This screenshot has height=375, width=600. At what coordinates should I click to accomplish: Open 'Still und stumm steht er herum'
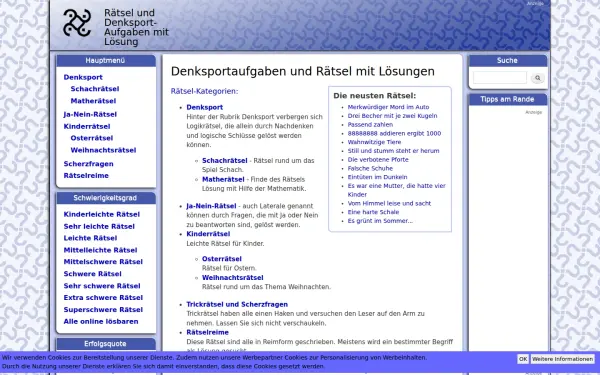(x=393, y=151)
